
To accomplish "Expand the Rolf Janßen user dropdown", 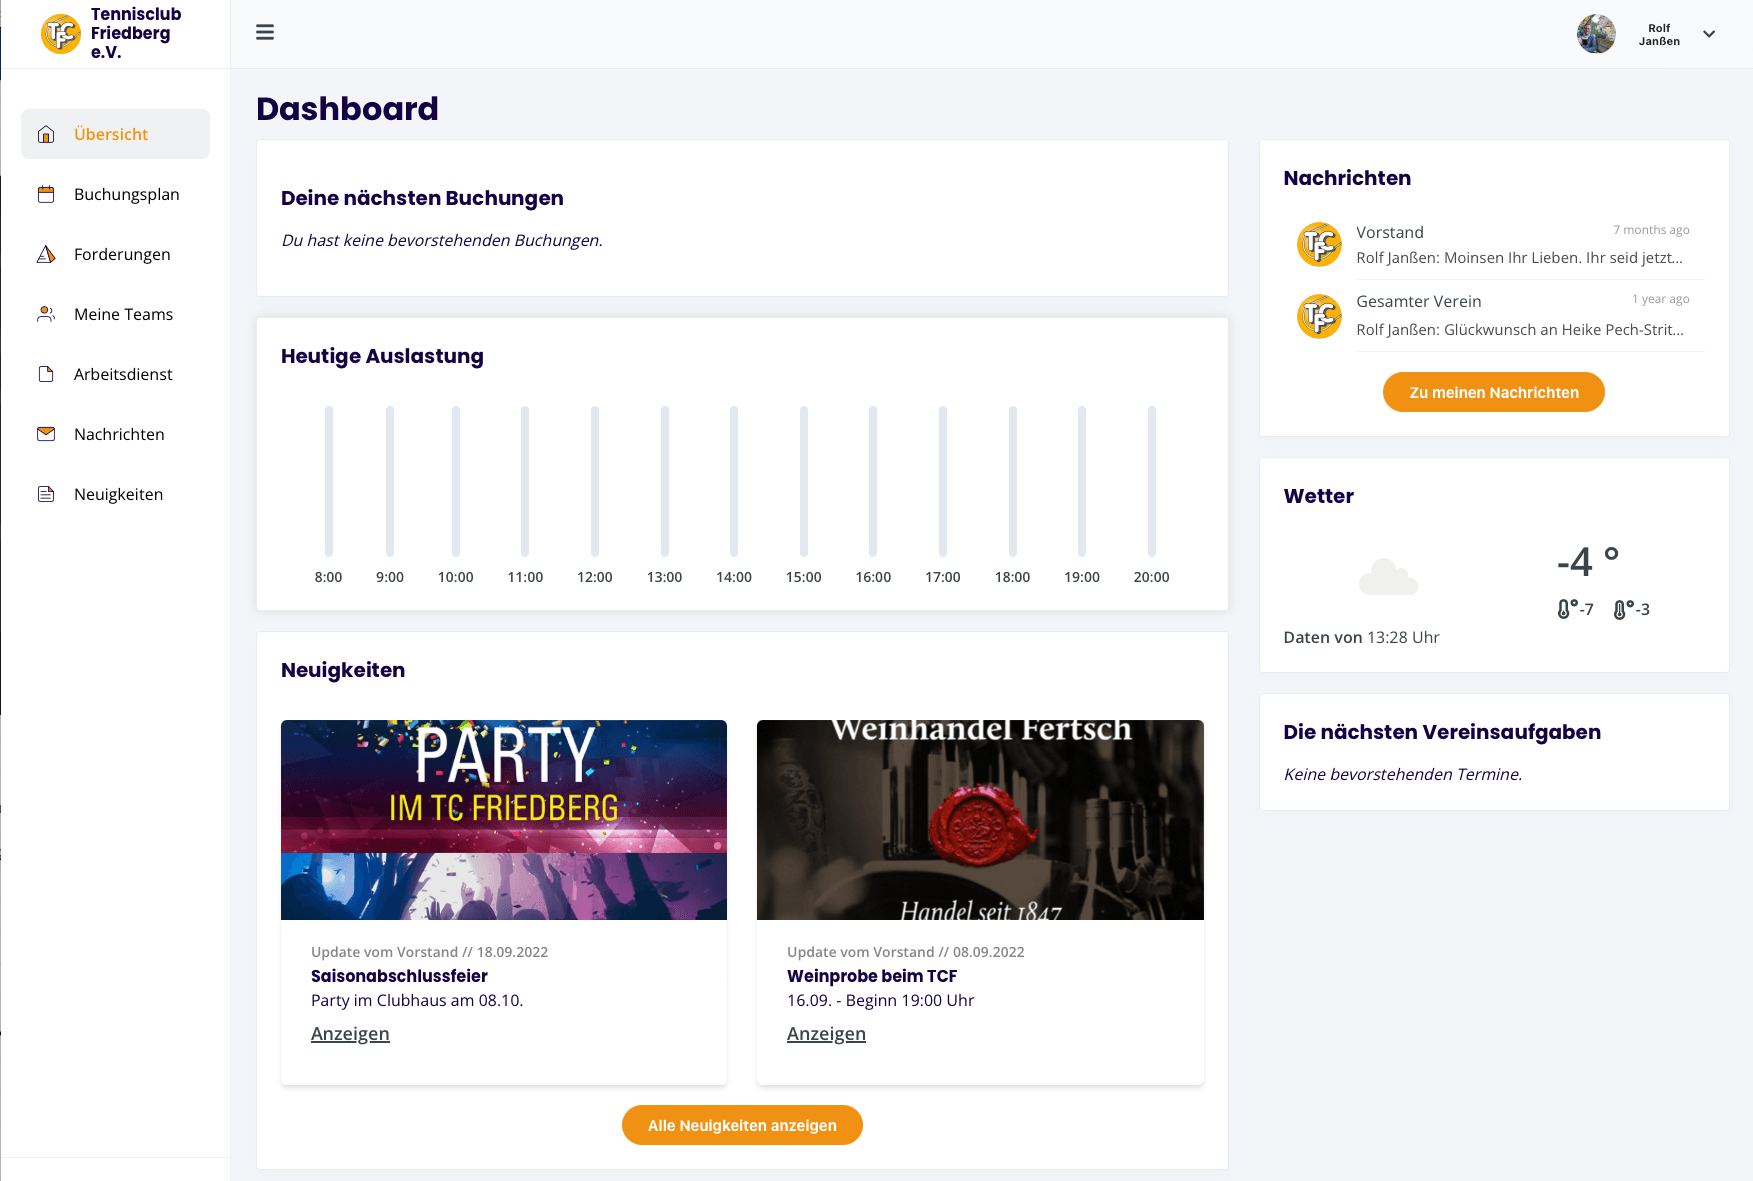I will (x=1709, y=34).
